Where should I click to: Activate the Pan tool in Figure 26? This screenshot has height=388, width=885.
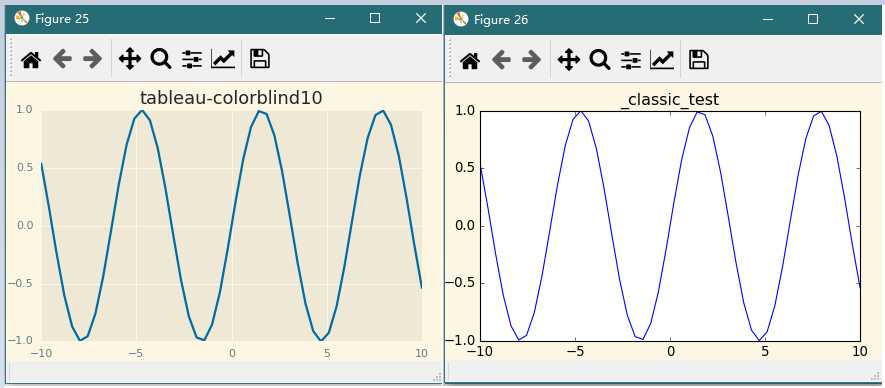[x=568, y=59]
